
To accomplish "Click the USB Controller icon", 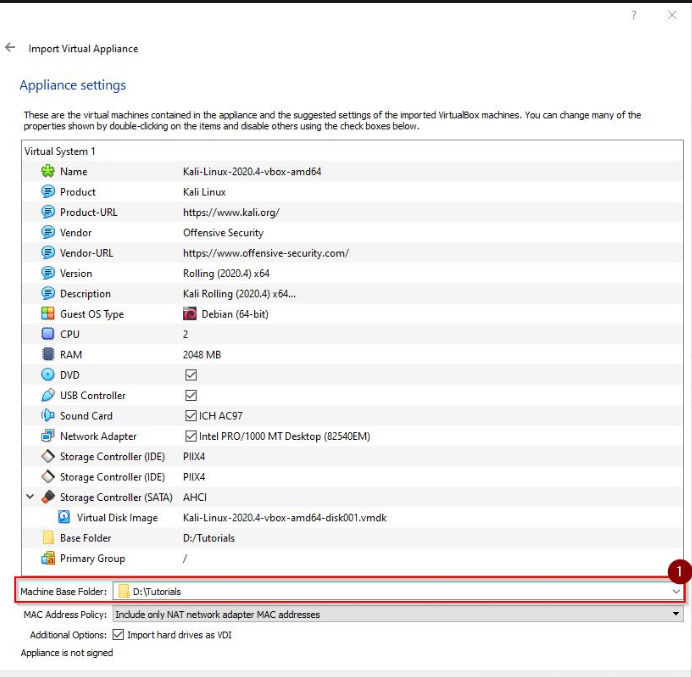I will pyautogui.click(x=48, y=395).
